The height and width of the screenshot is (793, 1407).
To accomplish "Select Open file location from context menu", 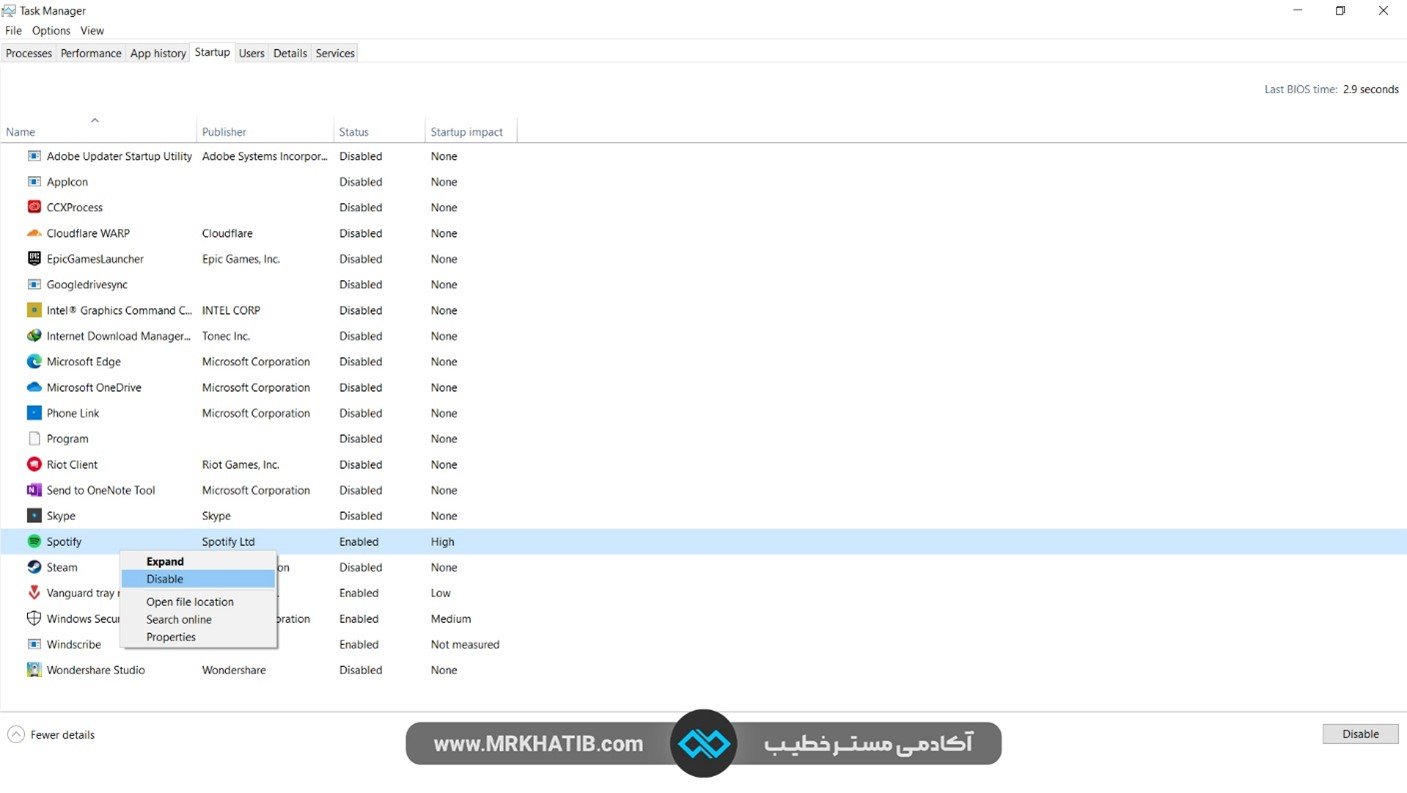I will pos(198,602).
